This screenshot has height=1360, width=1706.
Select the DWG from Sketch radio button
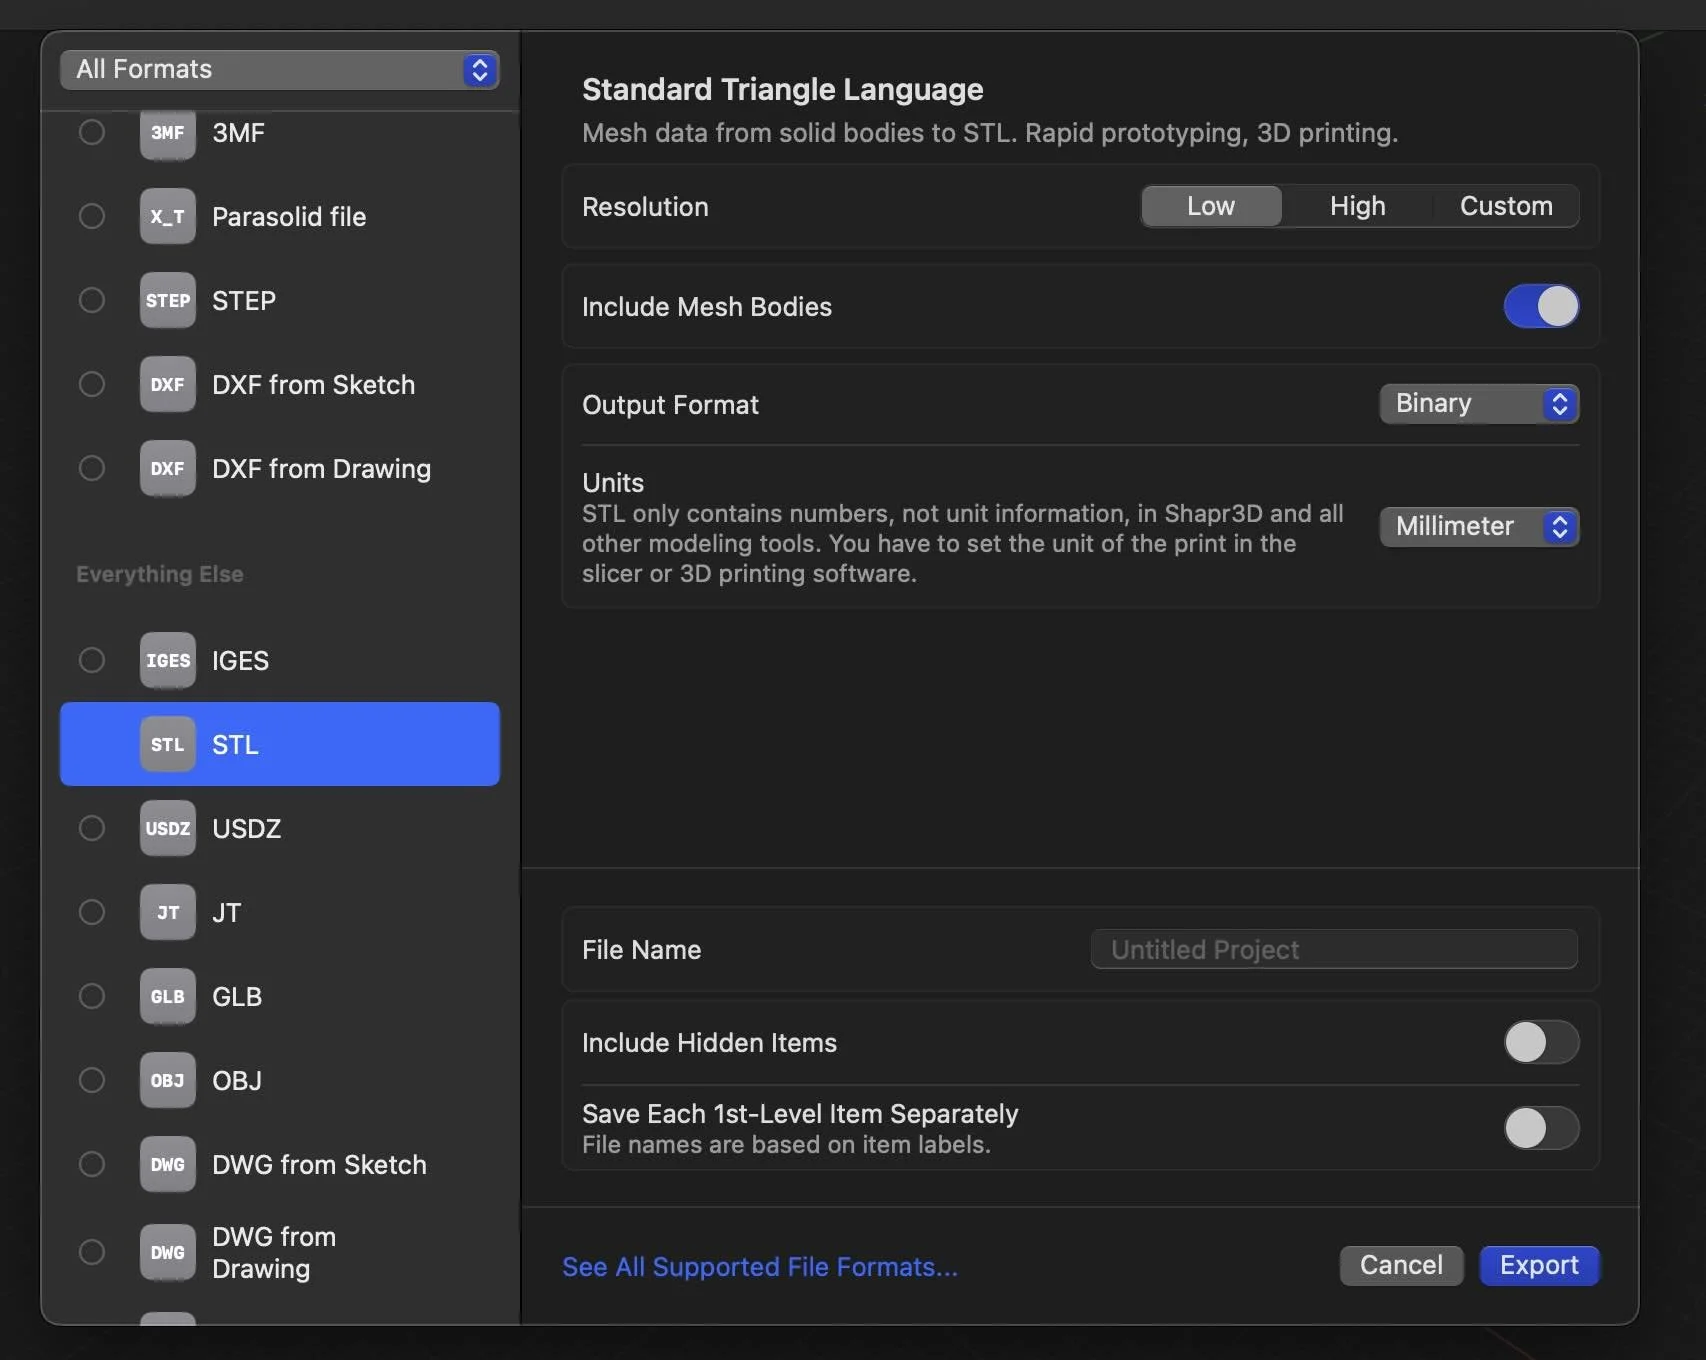tap(92, 1164)
